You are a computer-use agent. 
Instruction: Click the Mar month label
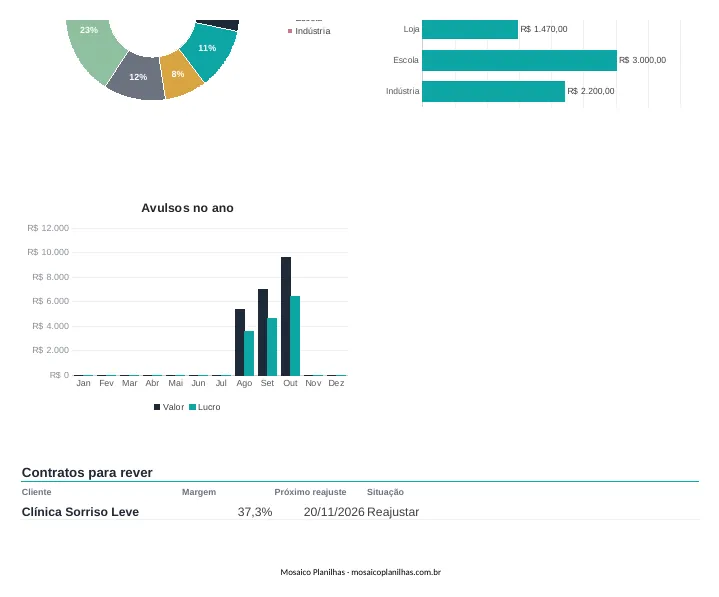[130, 383]
